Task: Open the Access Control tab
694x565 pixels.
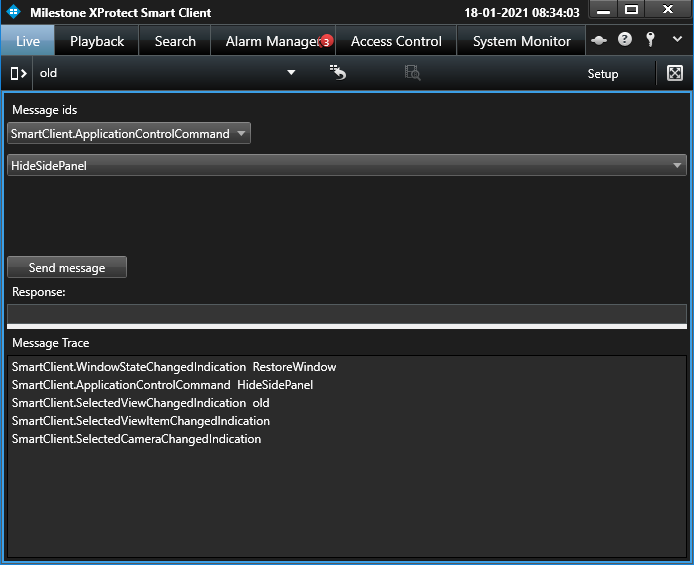Action: pyautogui.click(x=396, y=41)
